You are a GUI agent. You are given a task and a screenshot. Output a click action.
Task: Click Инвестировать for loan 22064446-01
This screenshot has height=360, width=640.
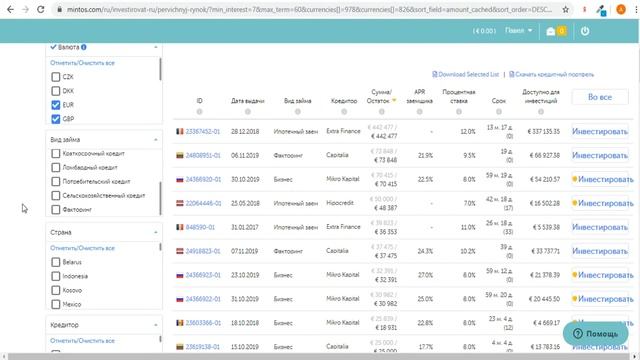point(602,203)
